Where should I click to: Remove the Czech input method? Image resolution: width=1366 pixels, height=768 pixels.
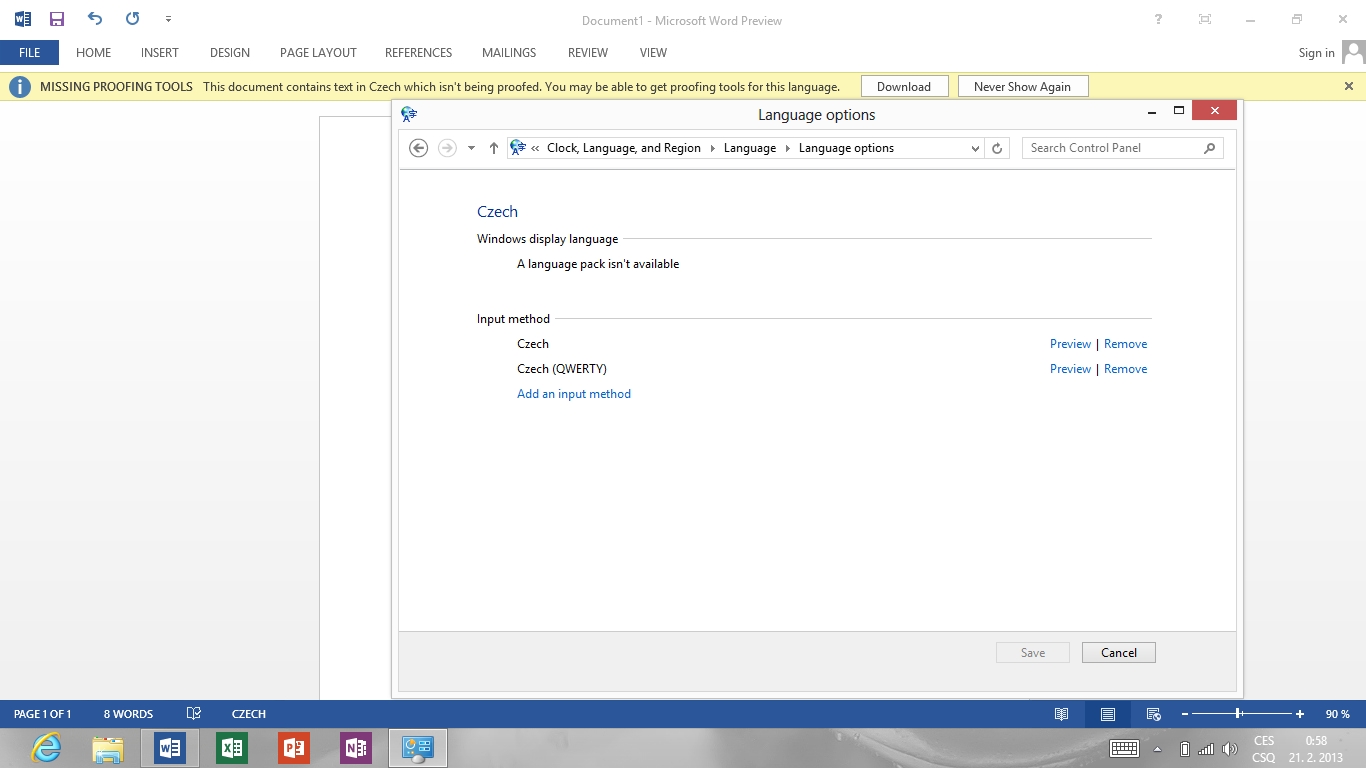point(1125,344)
